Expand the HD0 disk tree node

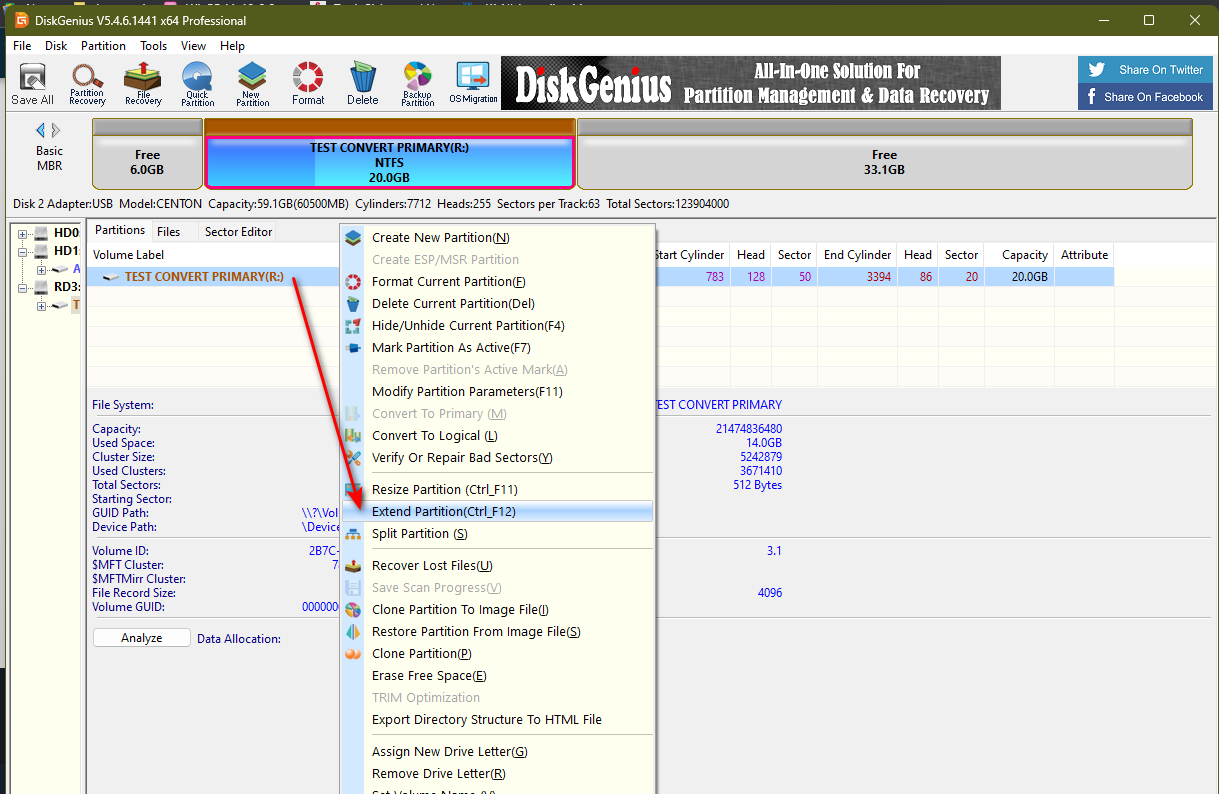pos(23,233)
